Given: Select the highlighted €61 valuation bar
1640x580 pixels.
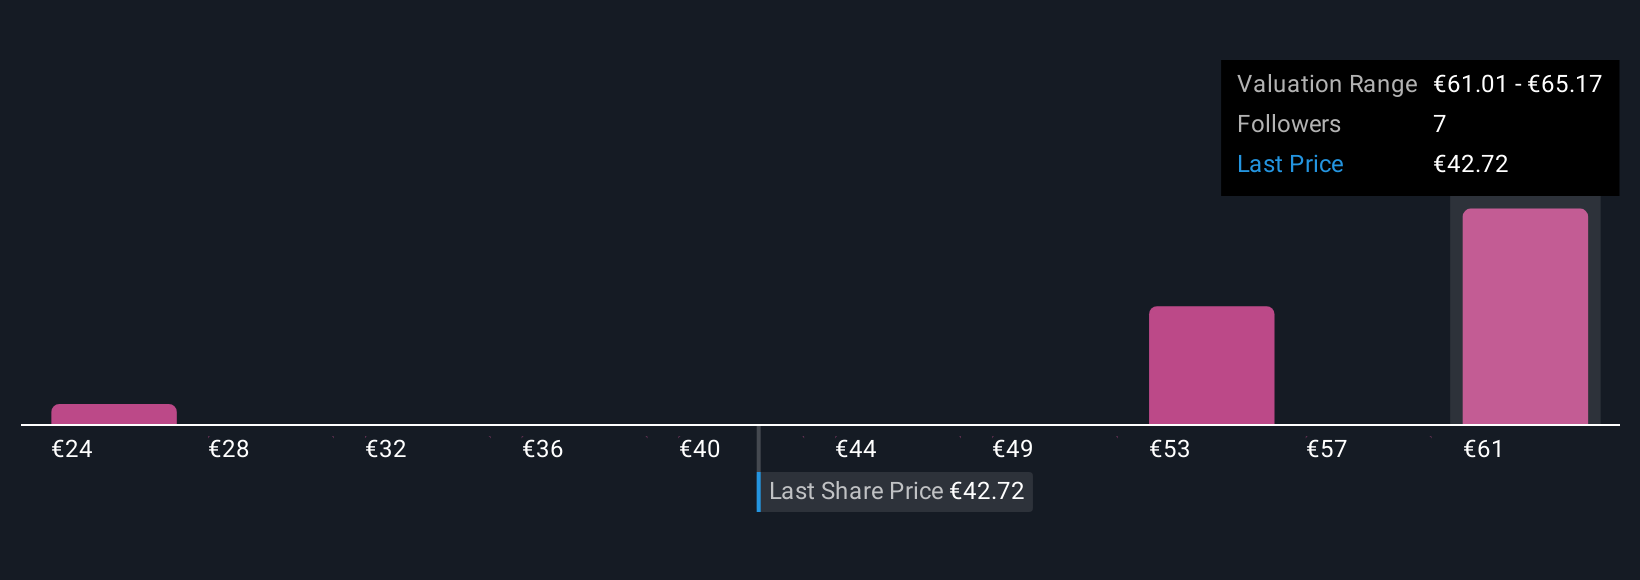Looking at the screenshot, I should click(x=1525, y=316).
